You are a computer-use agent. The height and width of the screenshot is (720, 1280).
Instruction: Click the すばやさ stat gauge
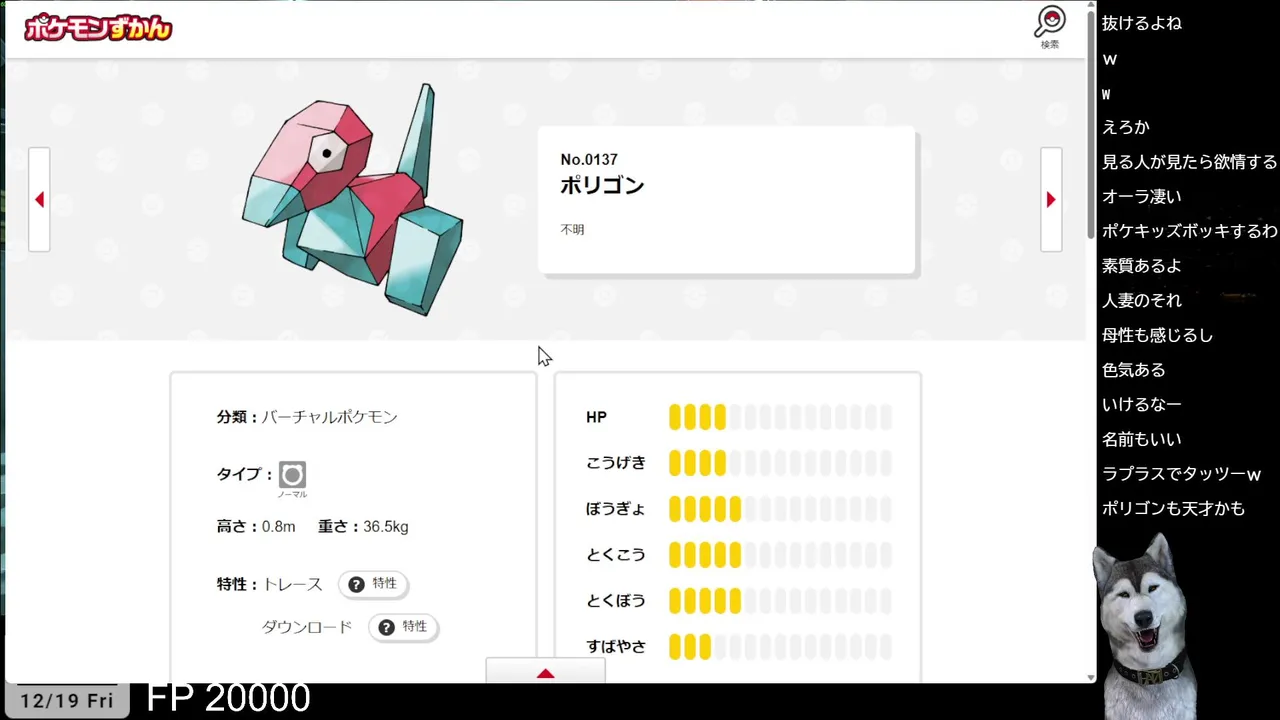(x=780, y=647)
